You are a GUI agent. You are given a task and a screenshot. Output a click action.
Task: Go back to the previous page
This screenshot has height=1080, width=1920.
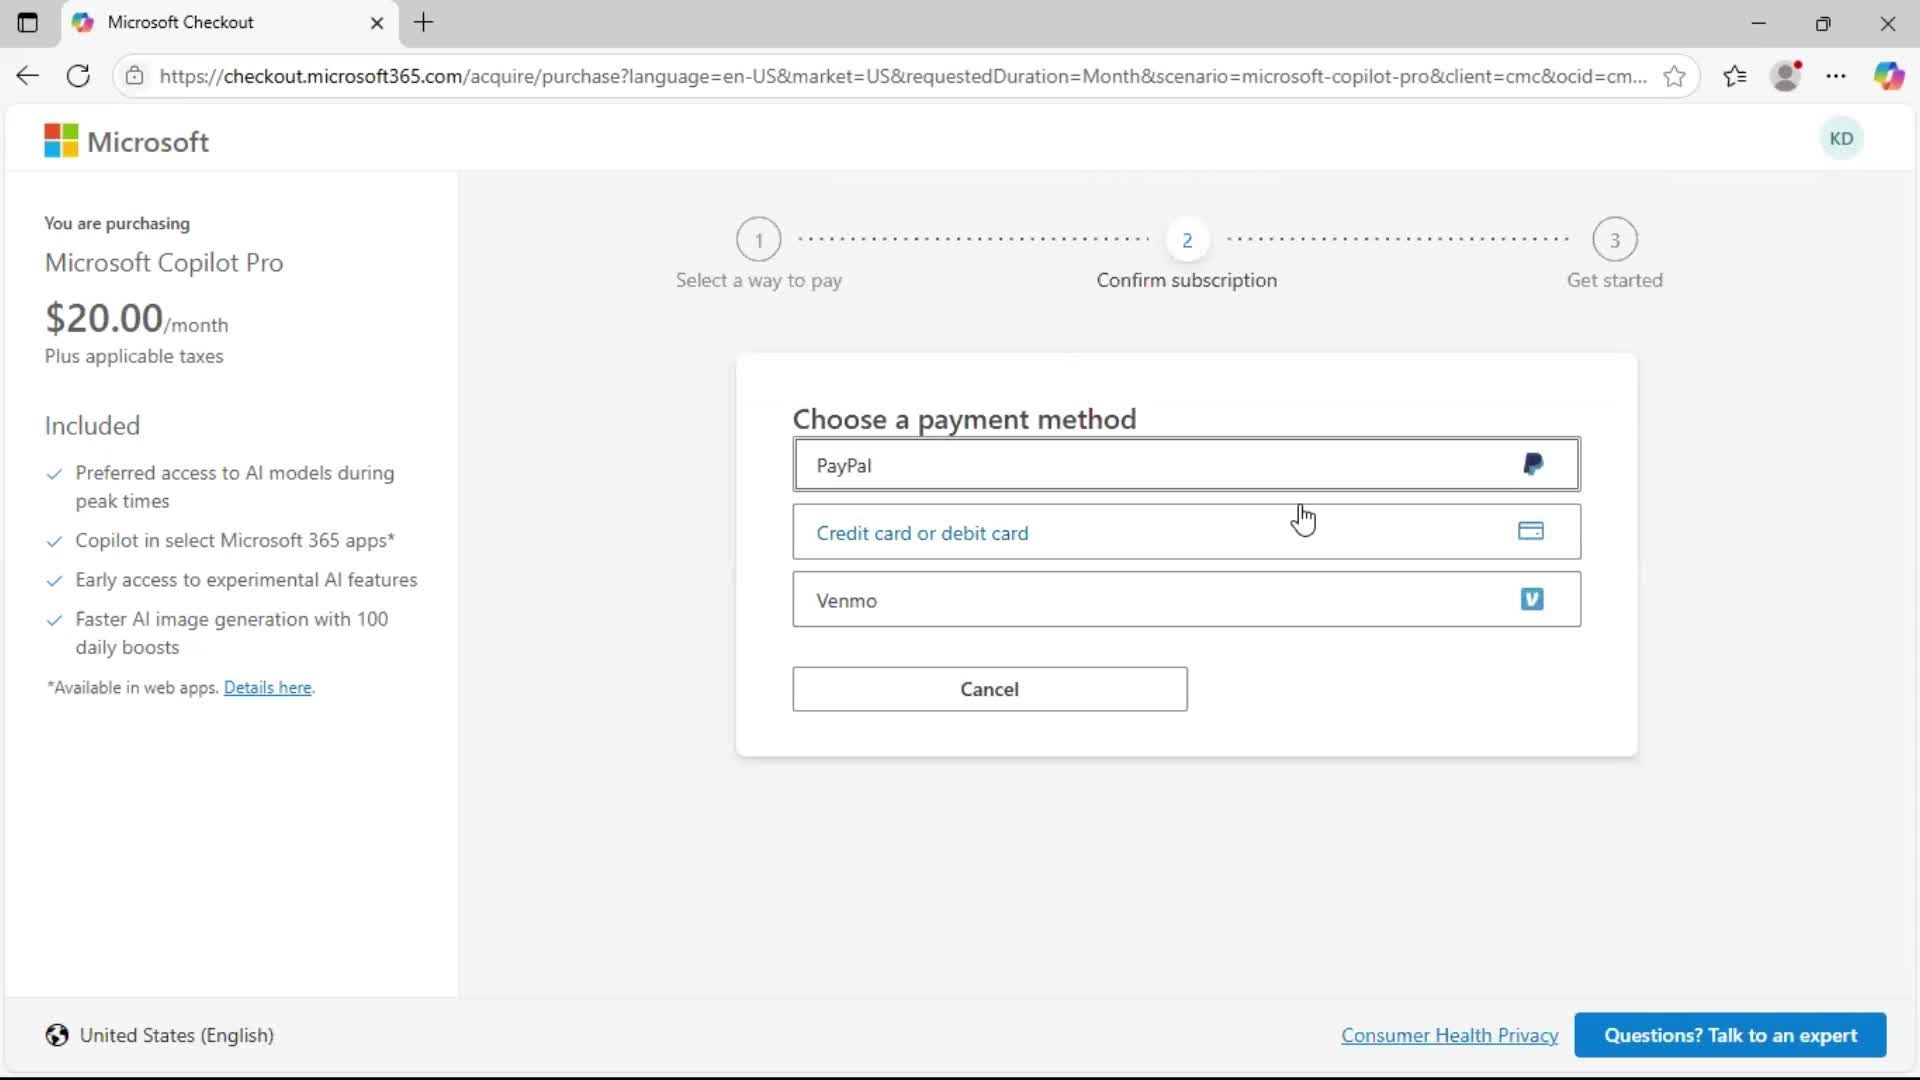click(28, 76)
